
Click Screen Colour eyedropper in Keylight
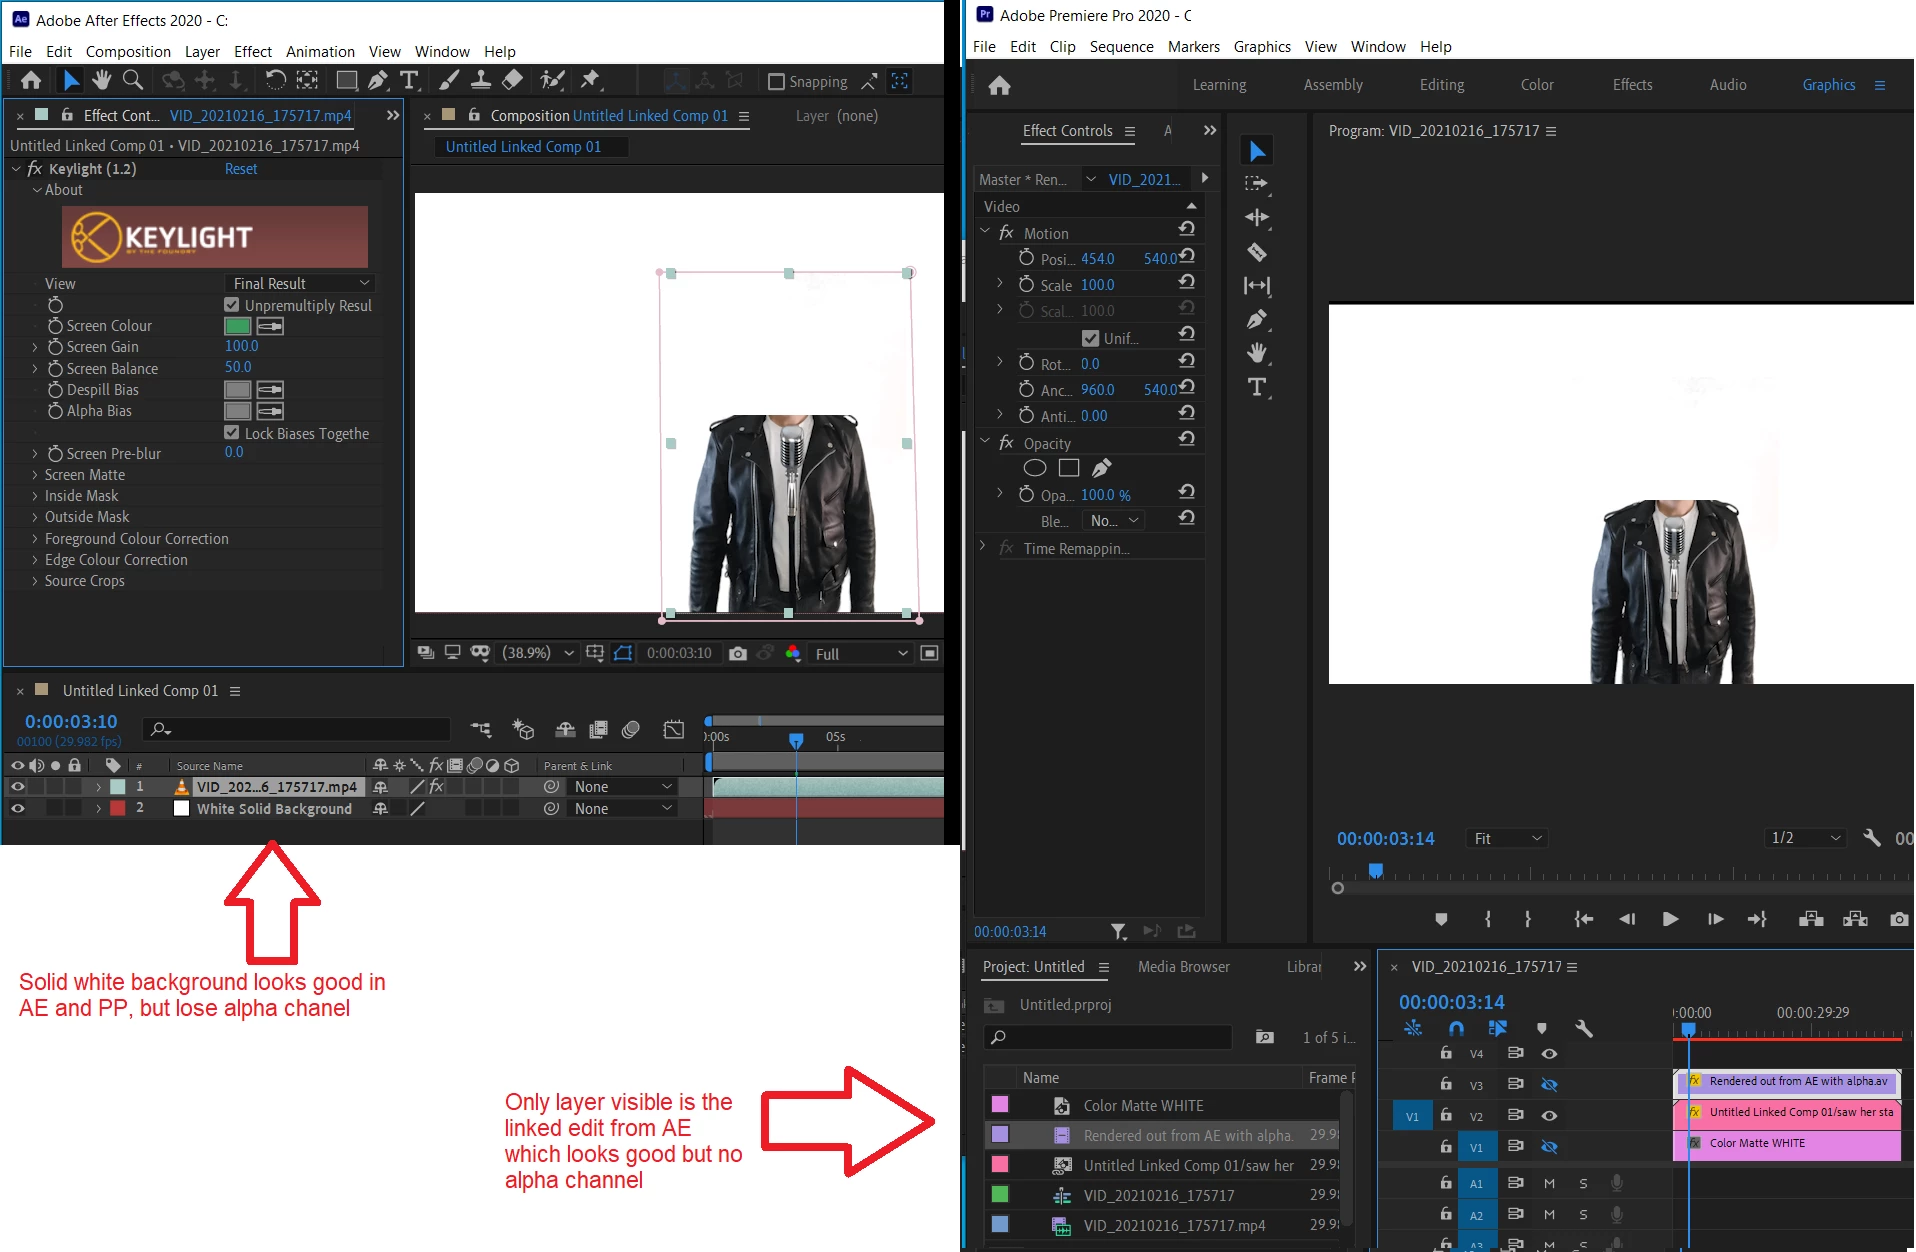[x=270, y=326]
